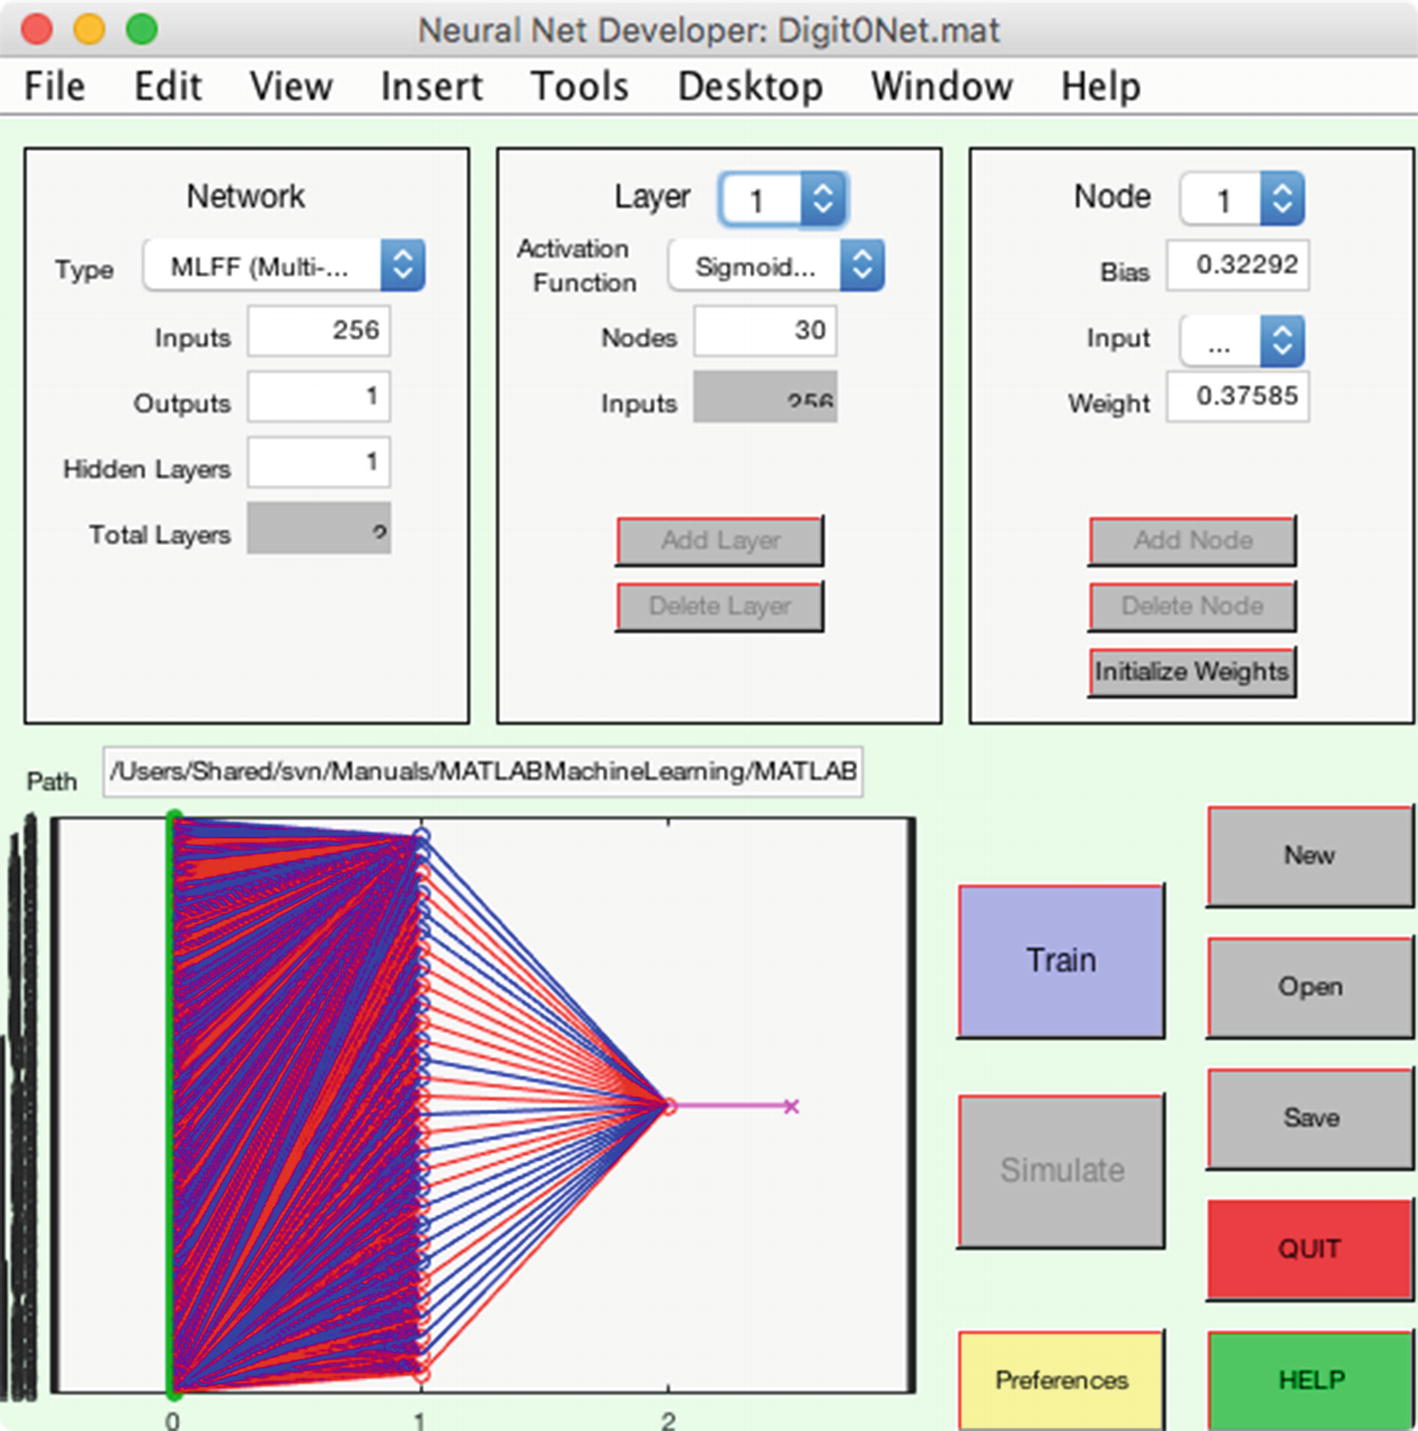Open the Preferences dialog

pyautogui.click(x=1059, y=1380)
